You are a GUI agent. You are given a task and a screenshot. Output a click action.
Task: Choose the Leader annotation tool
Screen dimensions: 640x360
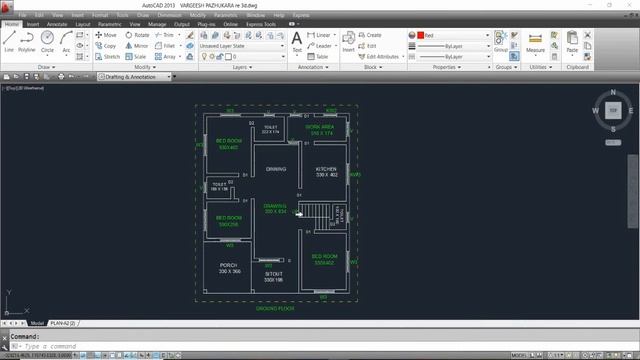point(320,46)
